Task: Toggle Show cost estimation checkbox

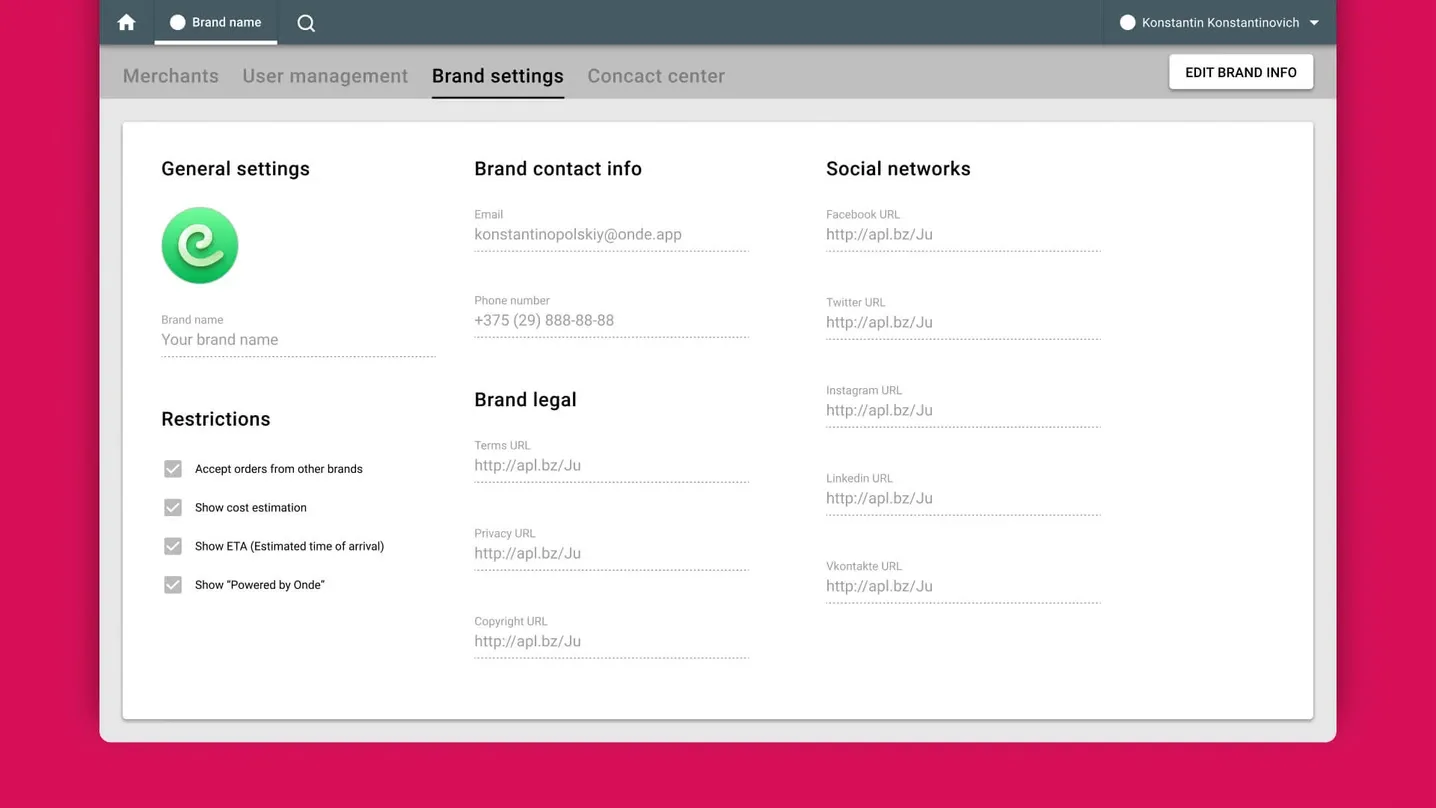Action: pyautogui.click(x=173, y=507)
